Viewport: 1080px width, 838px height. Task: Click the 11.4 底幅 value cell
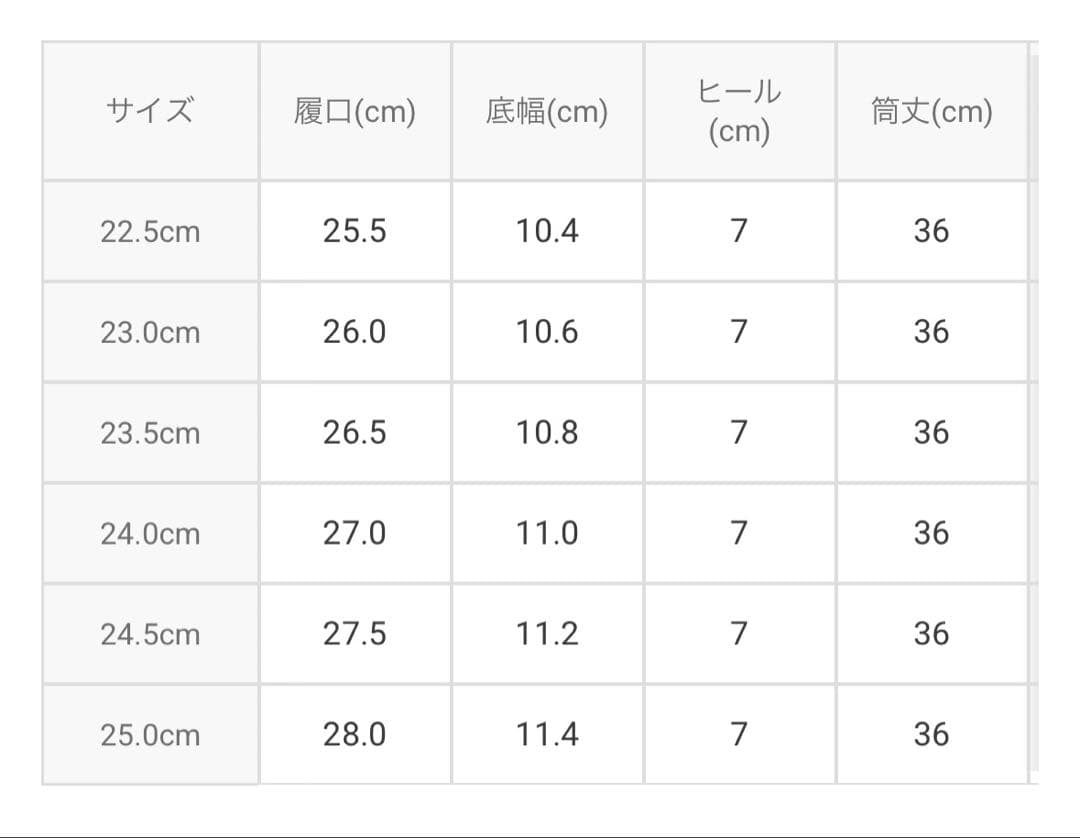click(548, 734)
